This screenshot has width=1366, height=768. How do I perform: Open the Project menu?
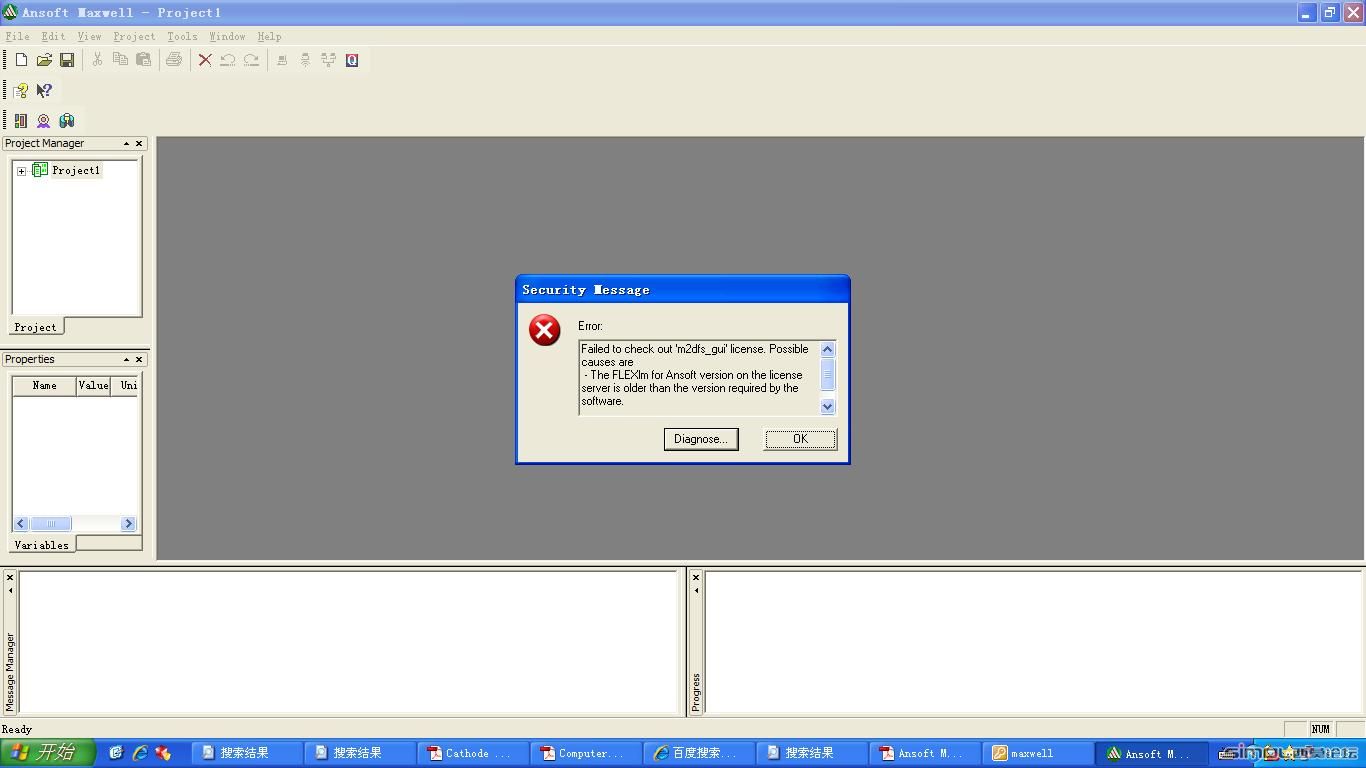click(x=134, y=36)
